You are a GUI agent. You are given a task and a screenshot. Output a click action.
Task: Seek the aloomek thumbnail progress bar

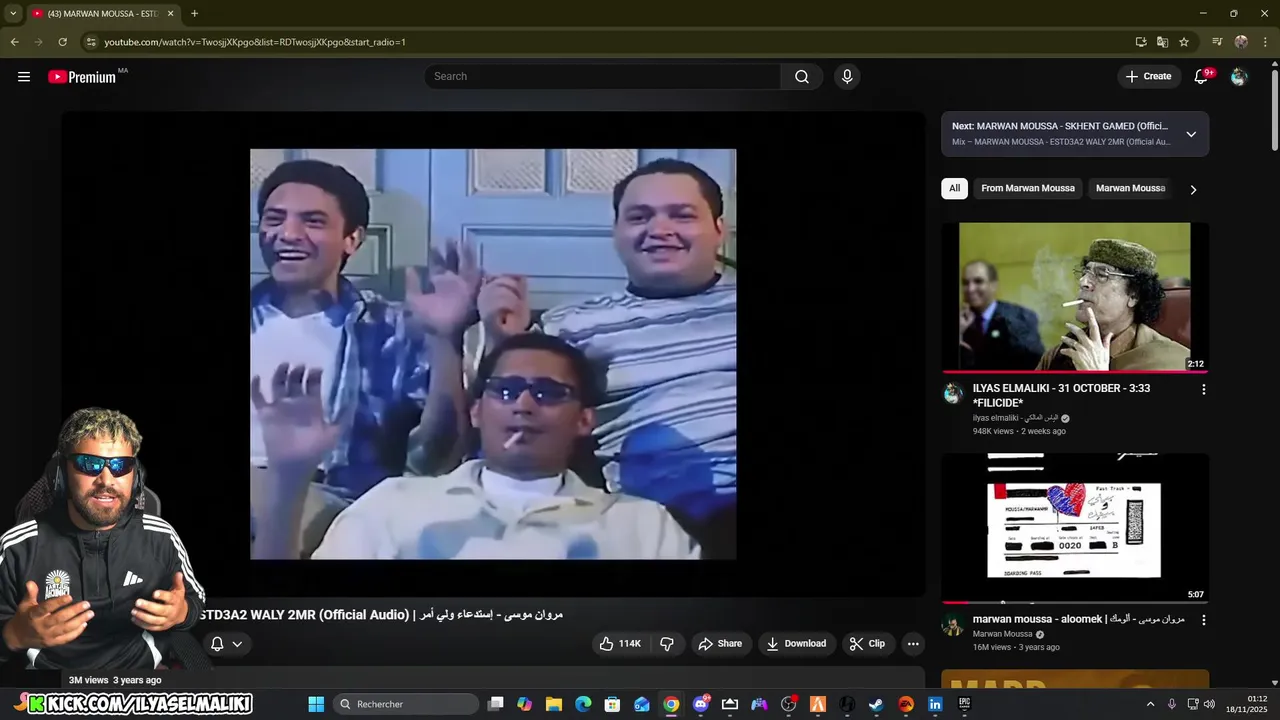click(1075, 602)
